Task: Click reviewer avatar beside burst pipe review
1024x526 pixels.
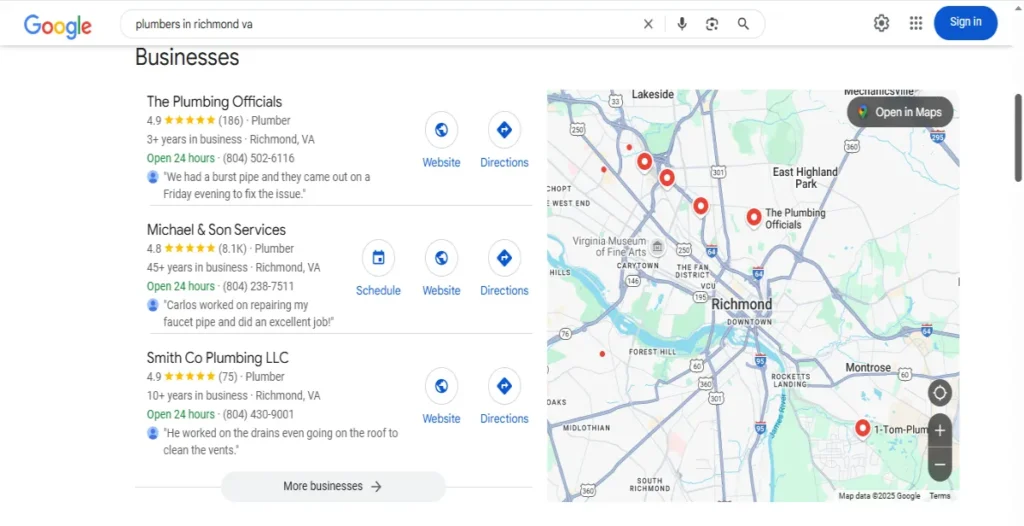Action: click(153, 177)
